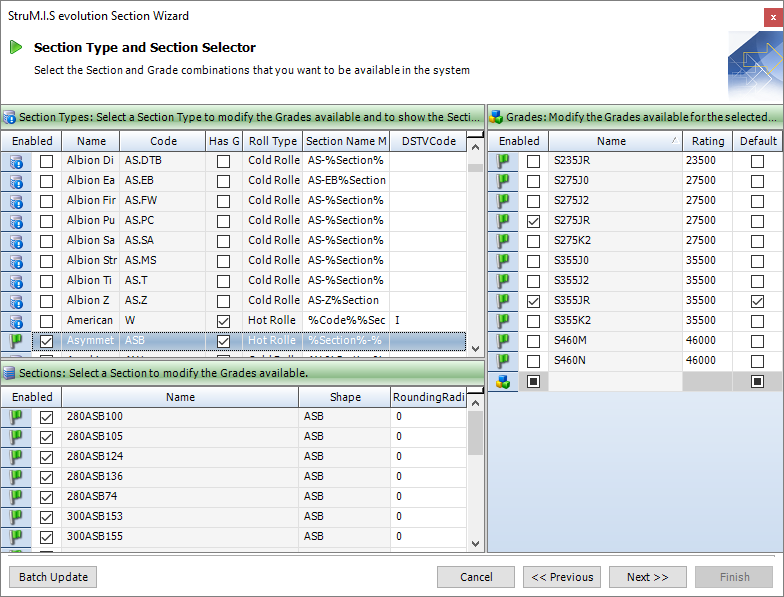The width and height of the screenshot is (784, 597).
Task: Tick the Default checkbox for S275JR
Action: (757, 221)
